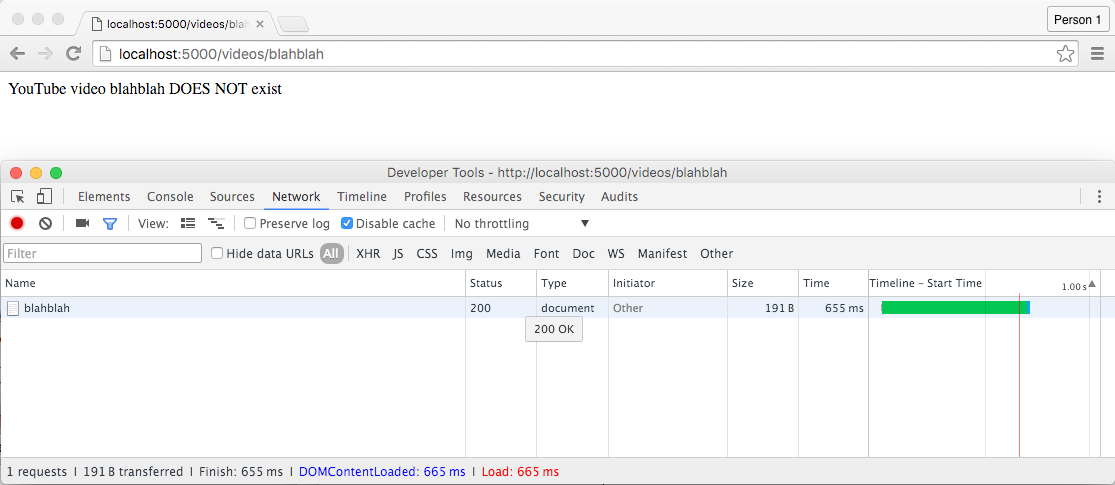This screenshot has height=485, width=1115.
Task: Check the Hide data URLs checkbox
Action: tap(218, 253)
